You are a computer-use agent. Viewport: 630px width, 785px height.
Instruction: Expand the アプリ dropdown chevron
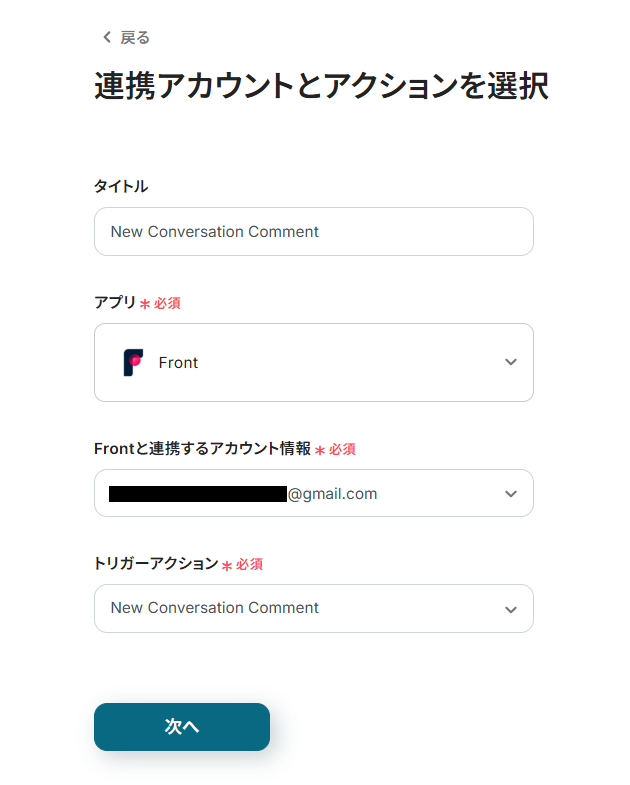[510, 362]
